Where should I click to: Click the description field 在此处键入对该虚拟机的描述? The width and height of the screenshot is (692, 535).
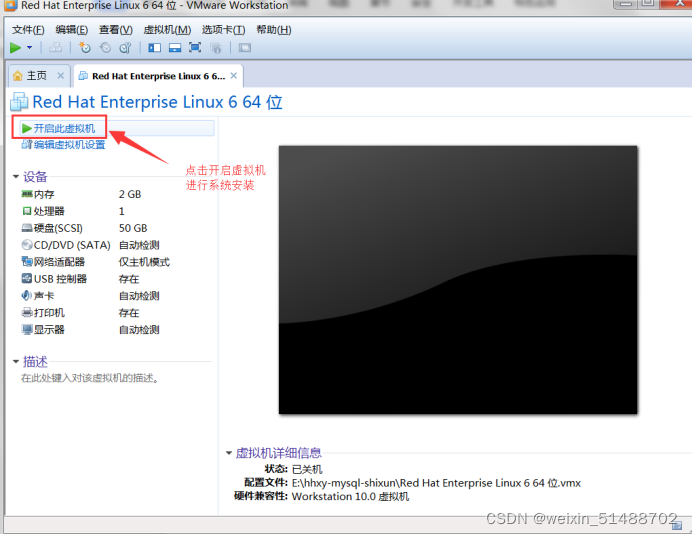coord(90,378)
